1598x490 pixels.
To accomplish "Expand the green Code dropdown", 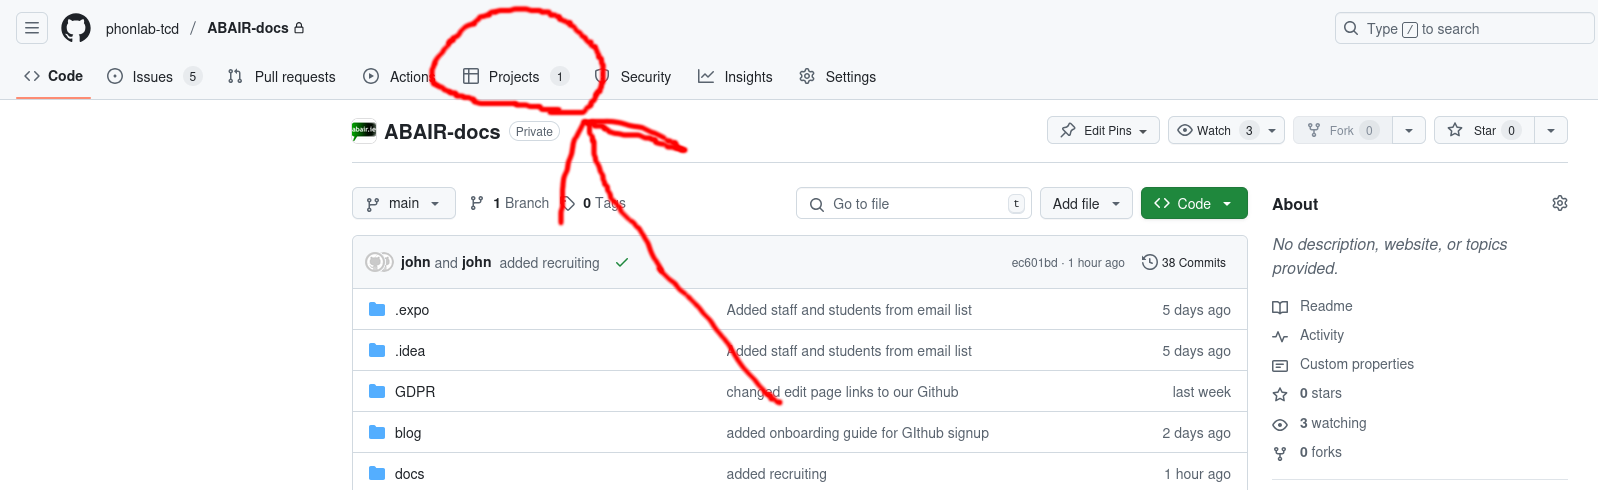I will (1194, 203).
